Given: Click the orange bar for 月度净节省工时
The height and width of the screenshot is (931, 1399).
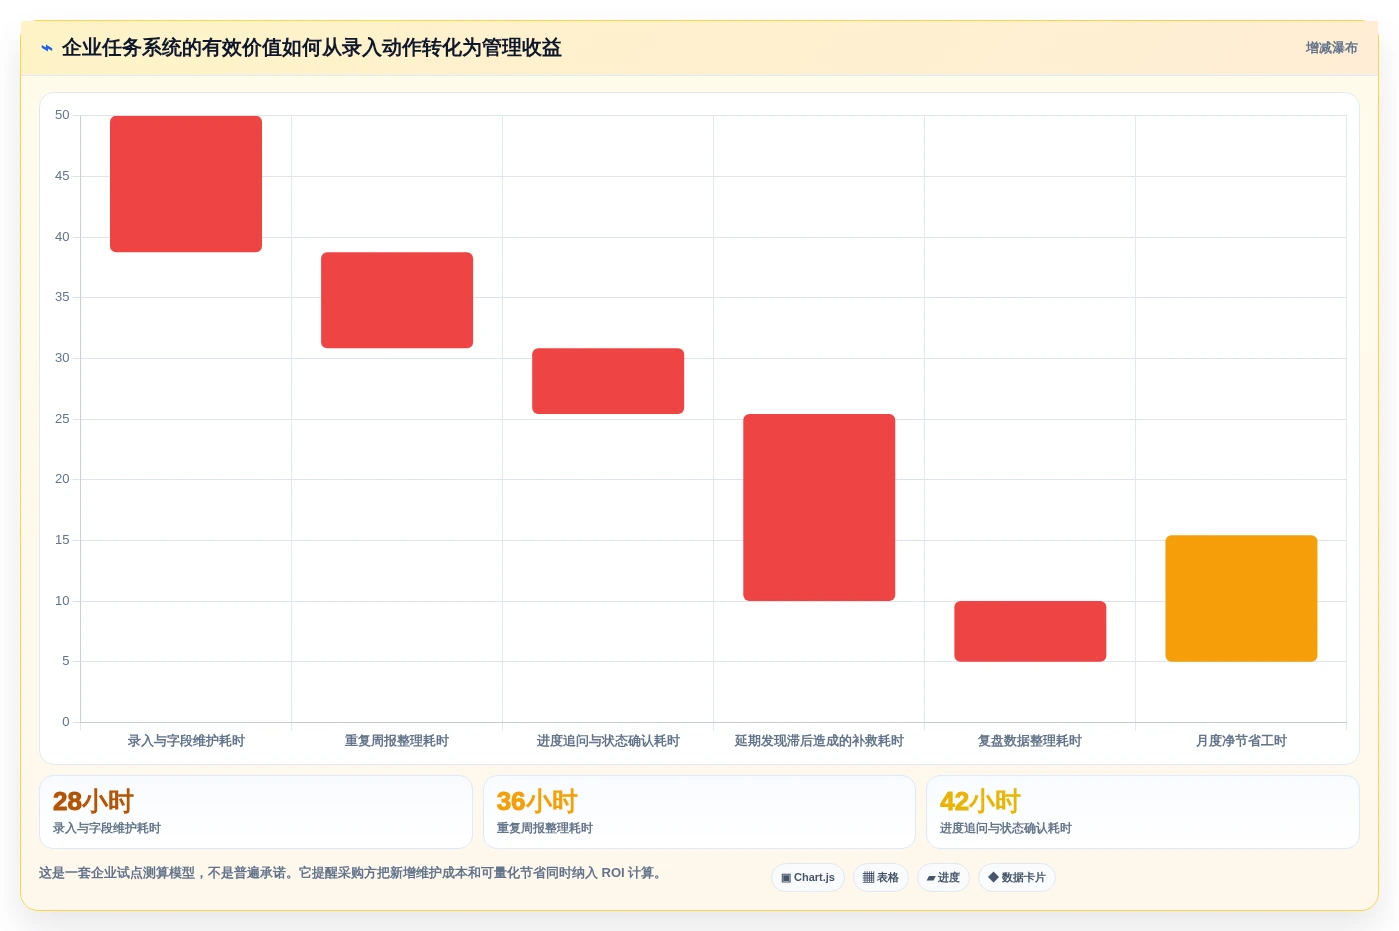Looking at the screenshot, I should tap(1241, 598).
